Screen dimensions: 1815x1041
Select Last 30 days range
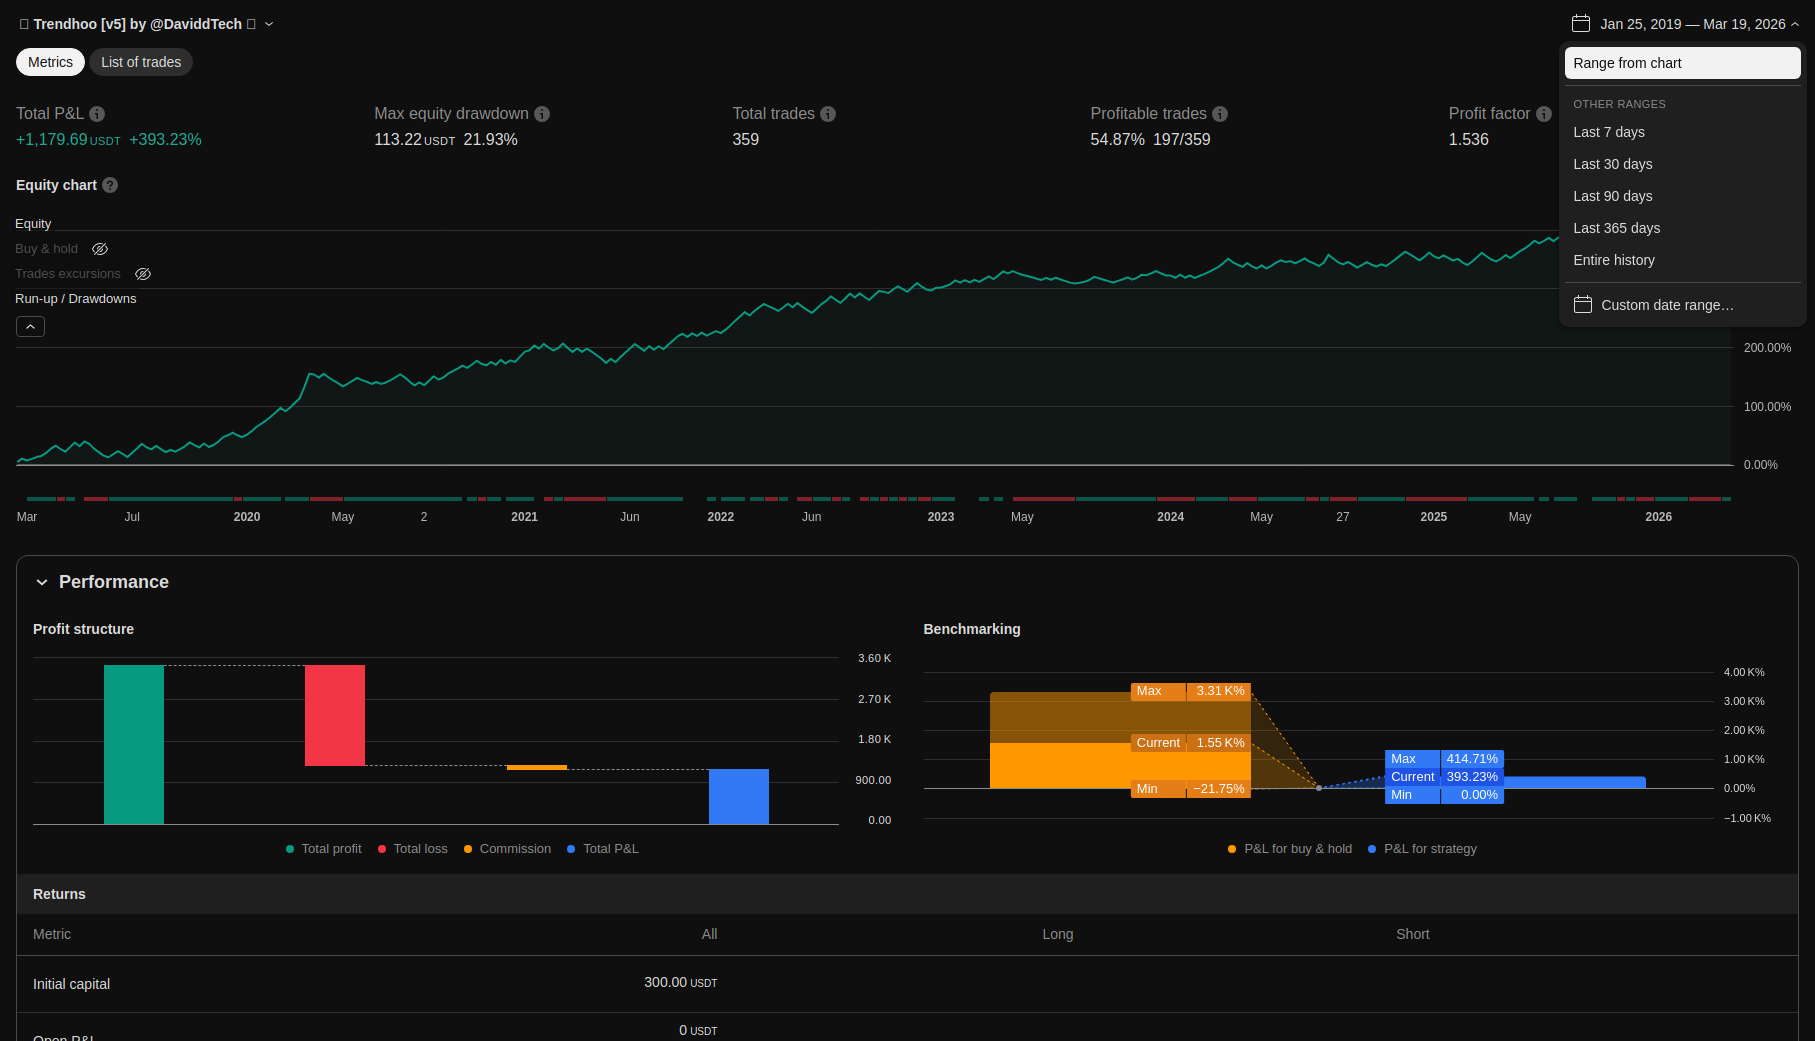[1612, 164]
